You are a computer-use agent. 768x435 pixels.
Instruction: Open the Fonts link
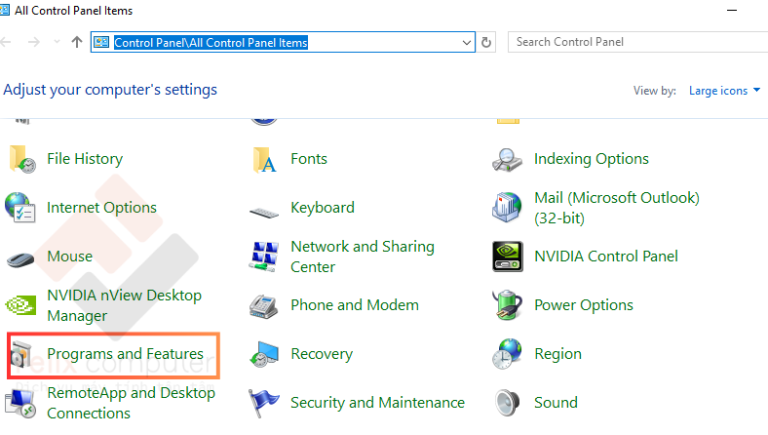coord(309,159)
